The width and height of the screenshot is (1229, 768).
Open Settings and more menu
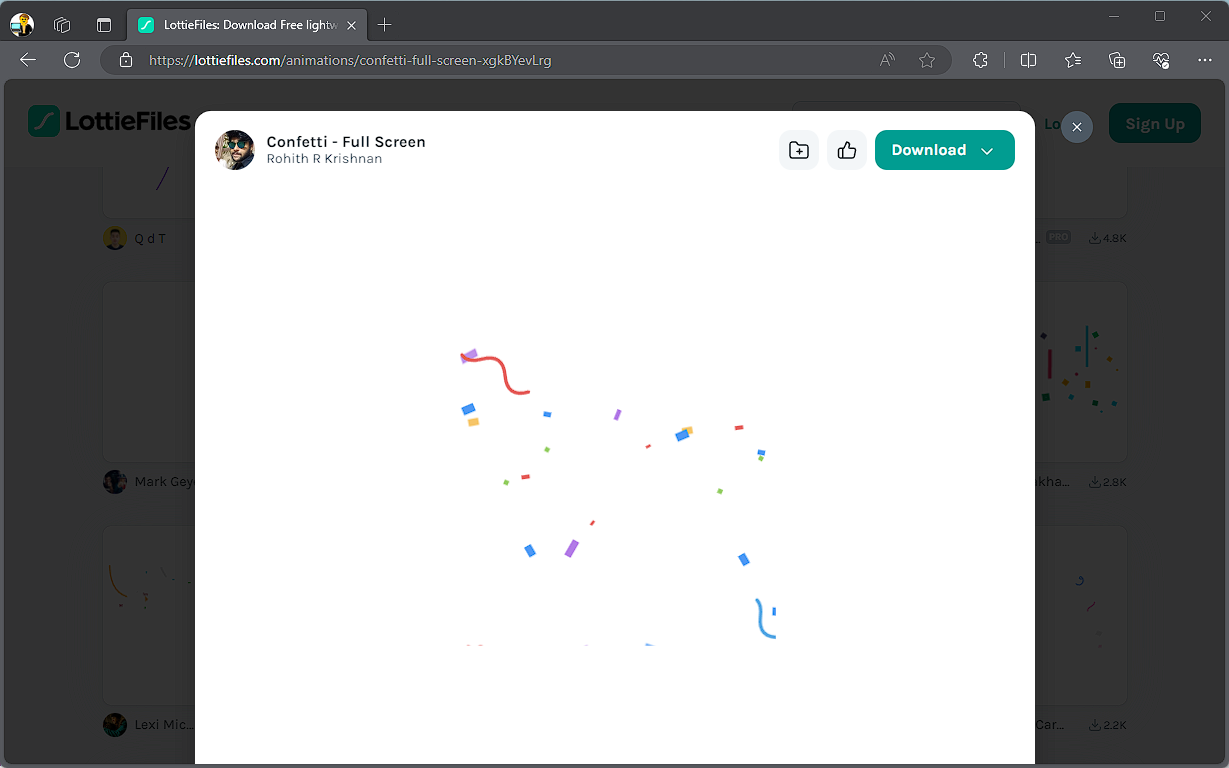(1205, 60)
